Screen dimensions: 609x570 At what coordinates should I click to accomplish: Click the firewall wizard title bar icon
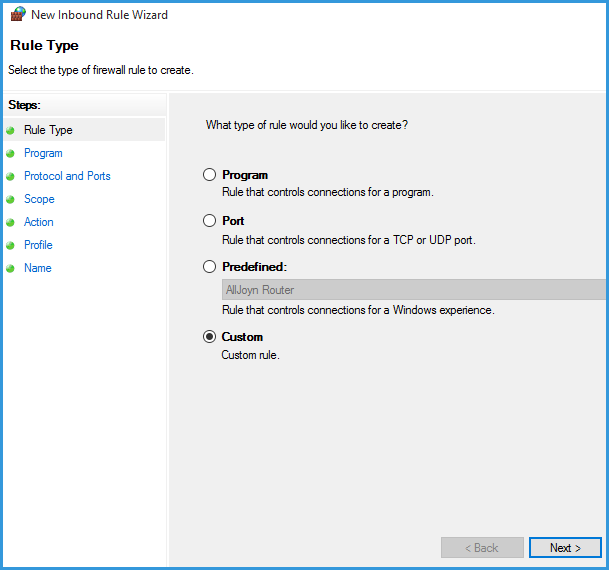(x=17, y=15)
